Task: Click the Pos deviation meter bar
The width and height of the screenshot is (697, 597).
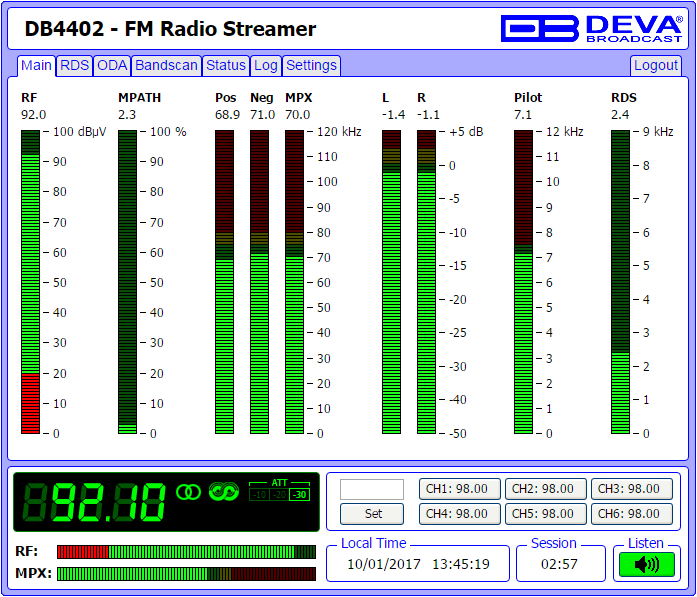Action: [x=224, y=282]
